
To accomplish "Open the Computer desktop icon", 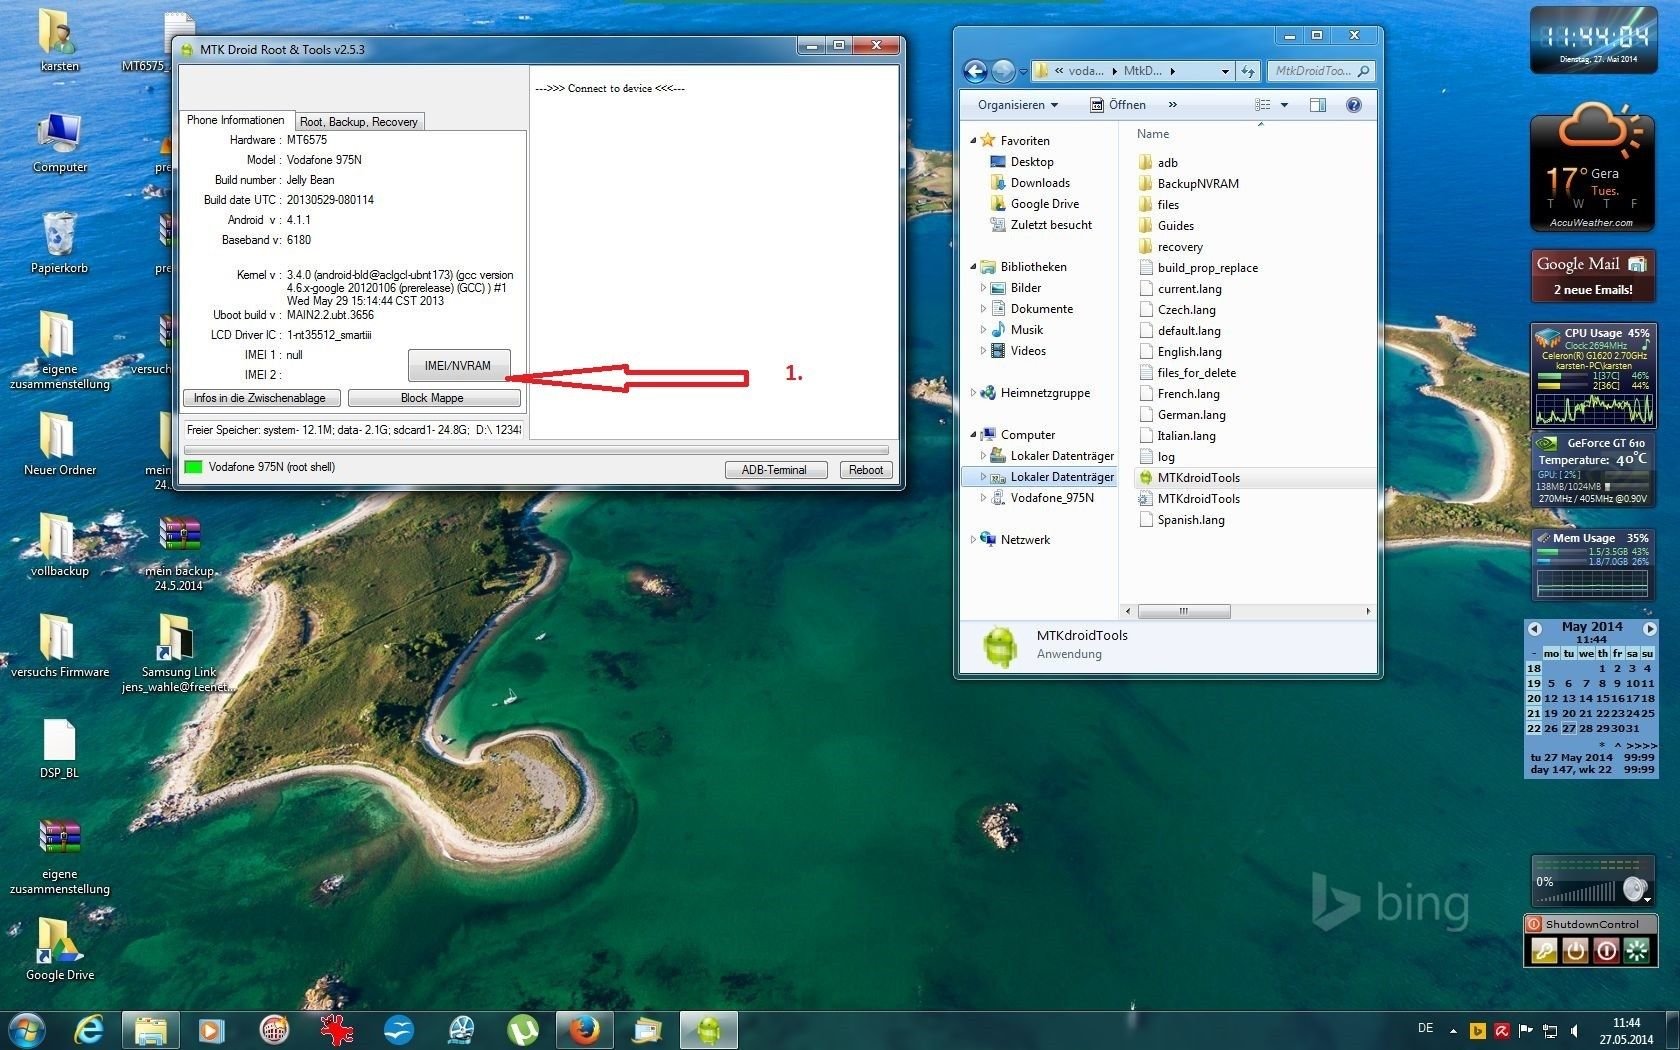I will (59, 143).
